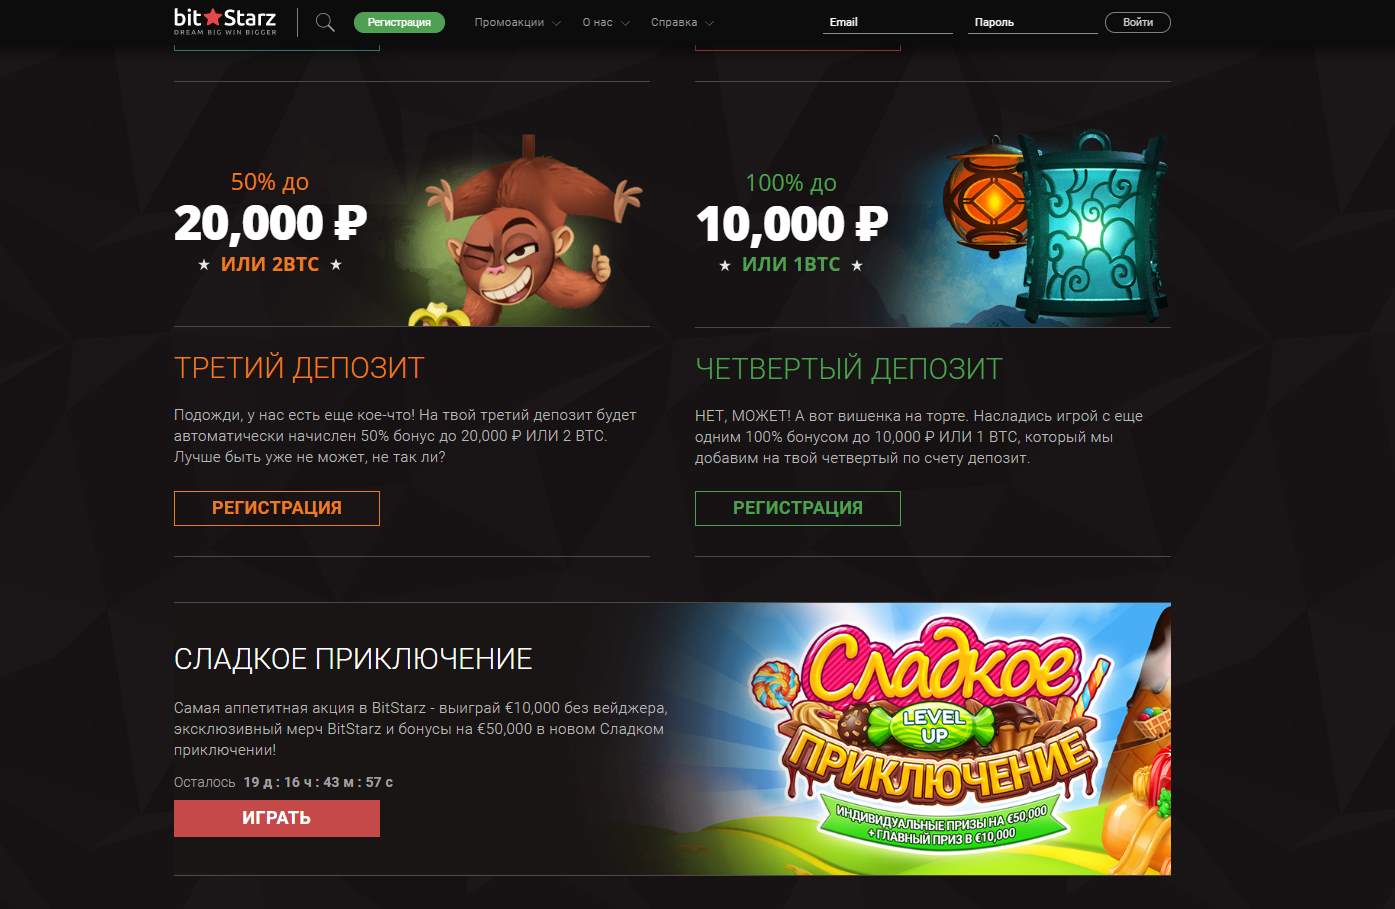Click the Третий депозит heading
The image size is (1395, 909).
tap(299, 368)
